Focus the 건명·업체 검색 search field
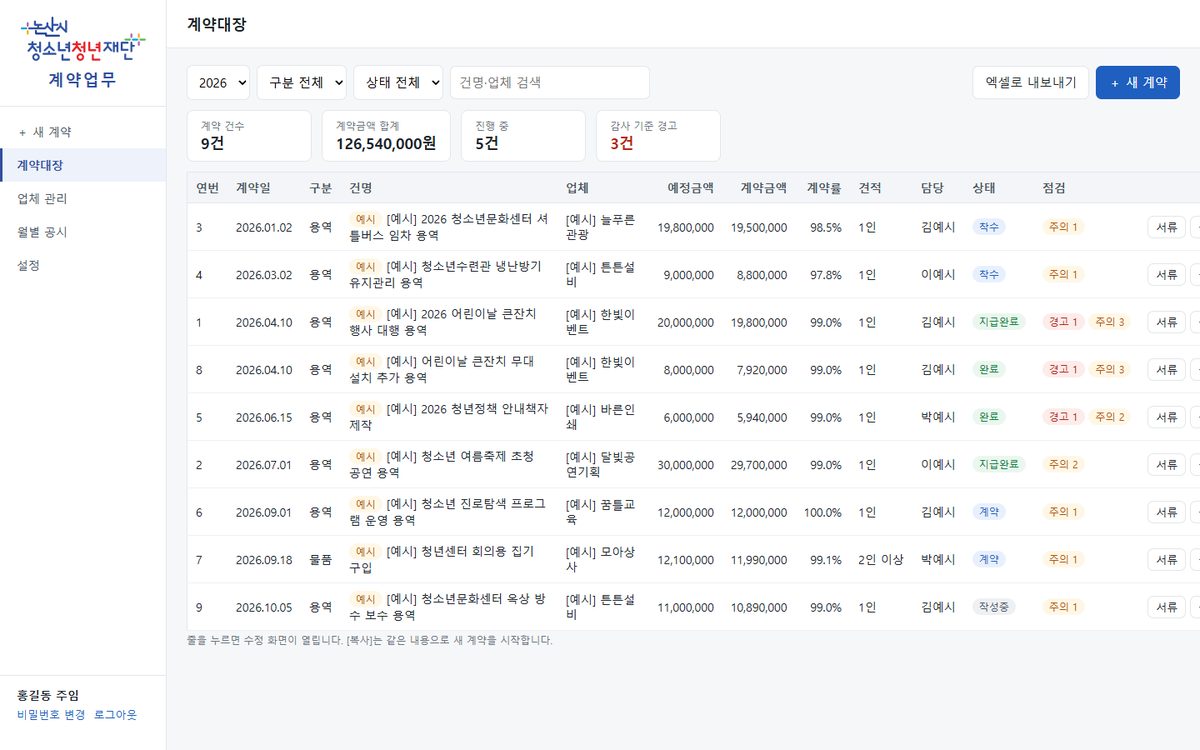Viewport: 1200px width, 750px height. click(550, 83)
